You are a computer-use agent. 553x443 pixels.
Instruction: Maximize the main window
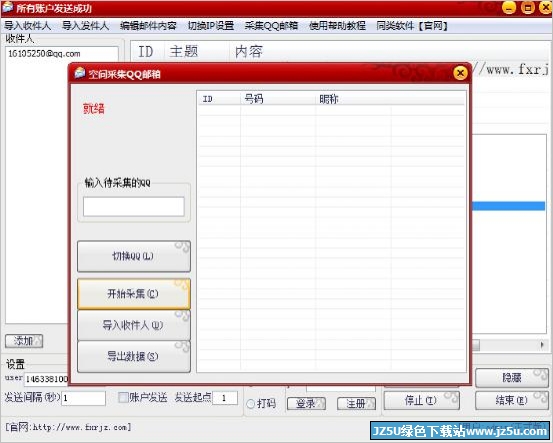click(528, 7)
